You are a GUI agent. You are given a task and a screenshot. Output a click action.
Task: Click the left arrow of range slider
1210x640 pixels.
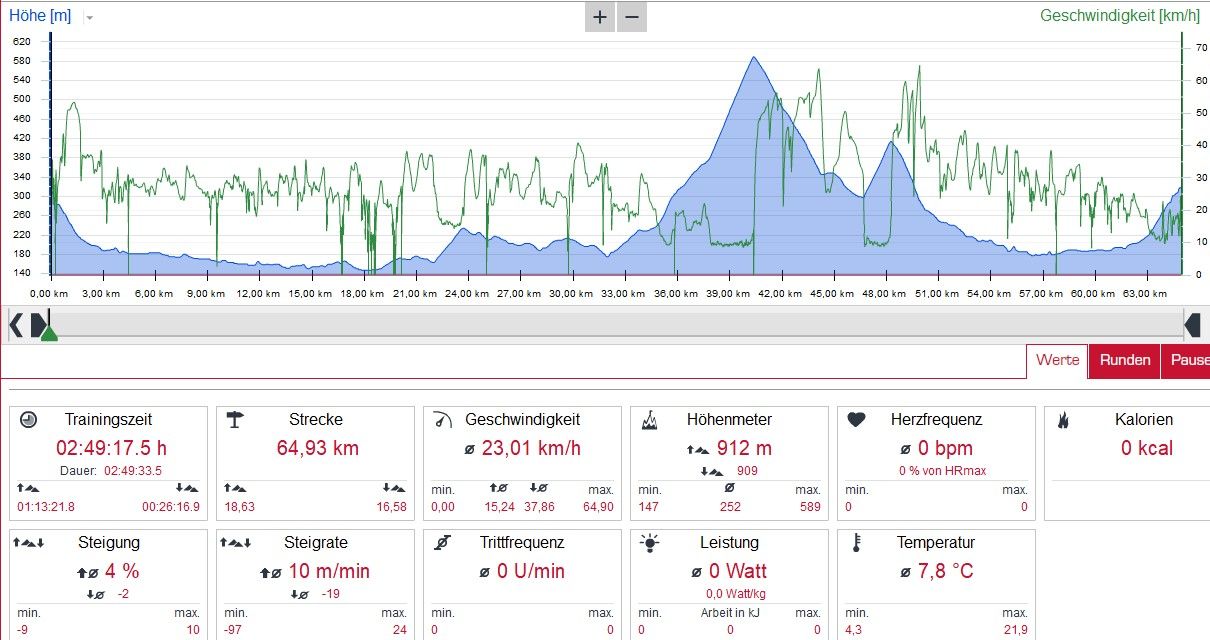16,325
